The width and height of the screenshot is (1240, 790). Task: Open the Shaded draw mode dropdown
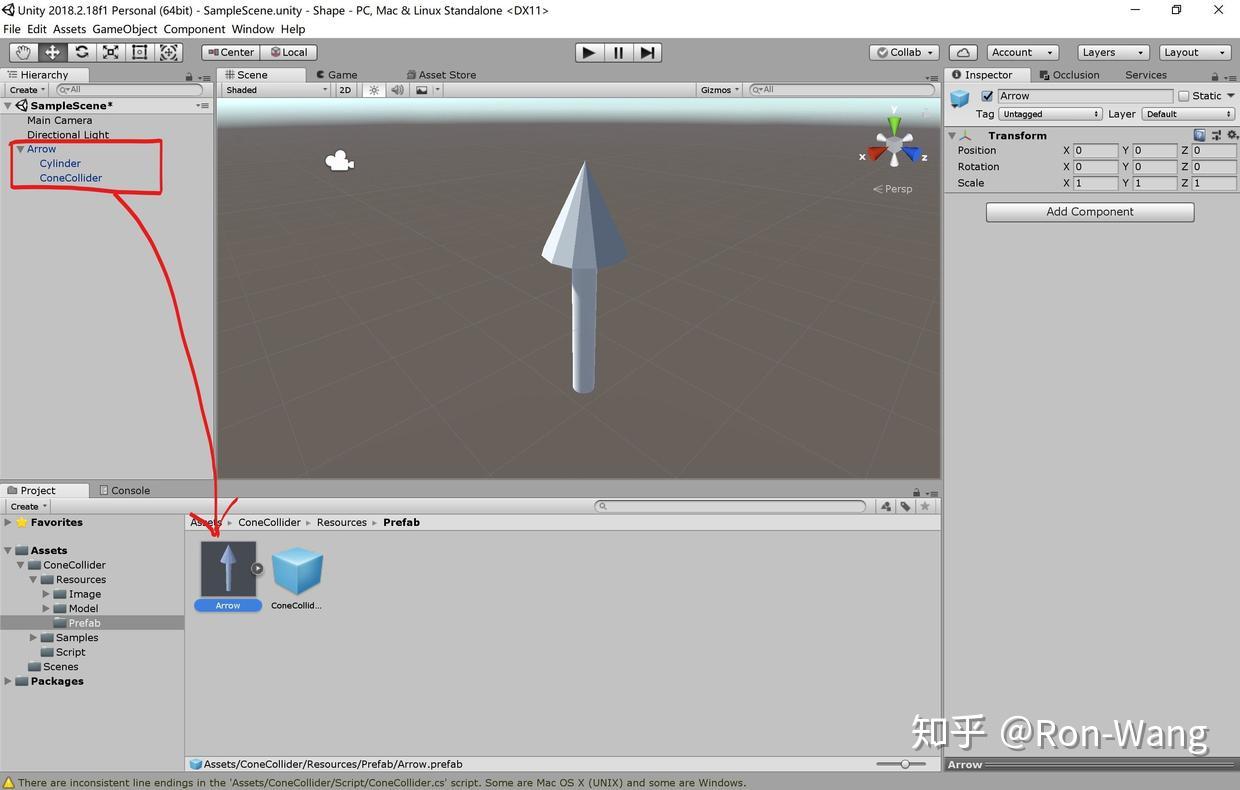pyautogui.click(x=275, y=89)
